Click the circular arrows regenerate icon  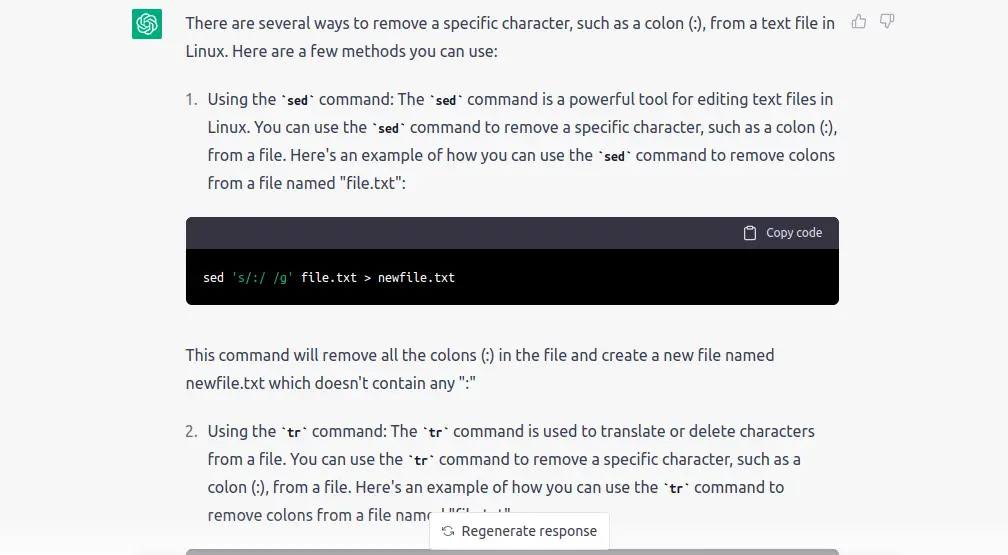tap(448, 531)
